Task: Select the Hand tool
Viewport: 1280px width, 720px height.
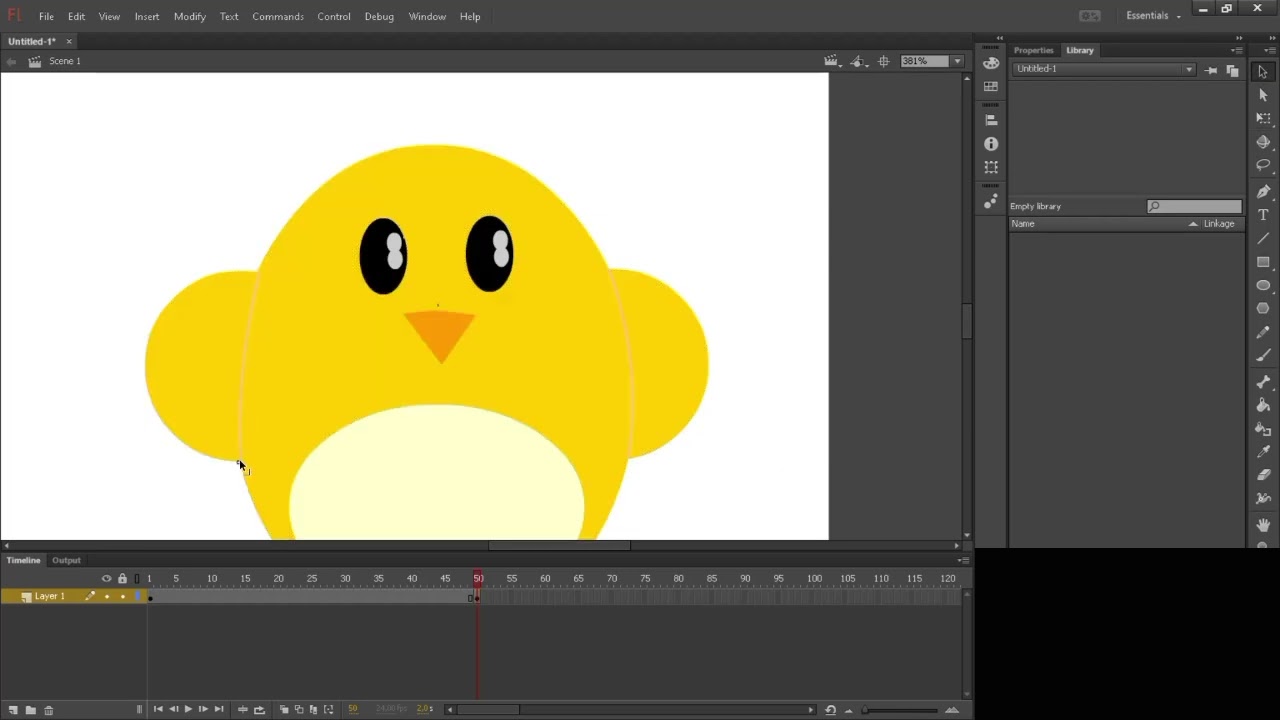Action: (1263, 524)
